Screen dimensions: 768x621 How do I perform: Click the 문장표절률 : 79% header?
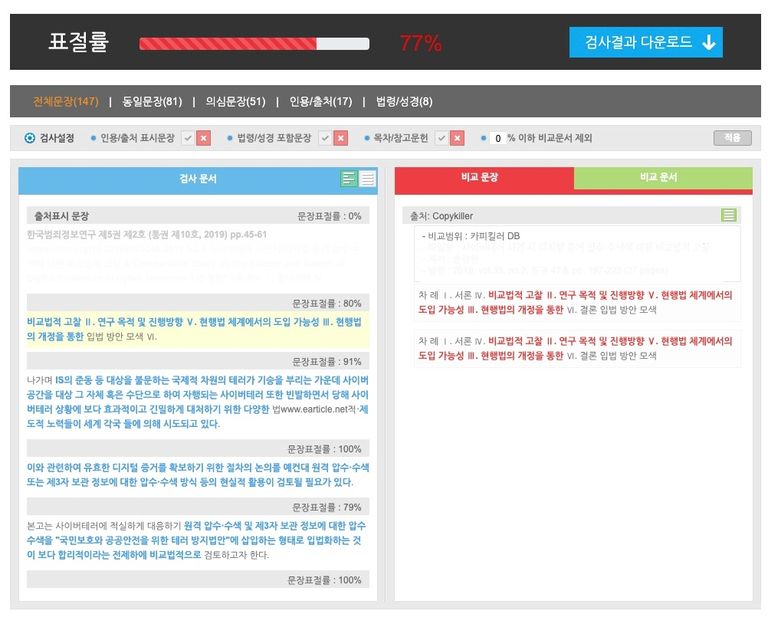[x=198, y=507]
